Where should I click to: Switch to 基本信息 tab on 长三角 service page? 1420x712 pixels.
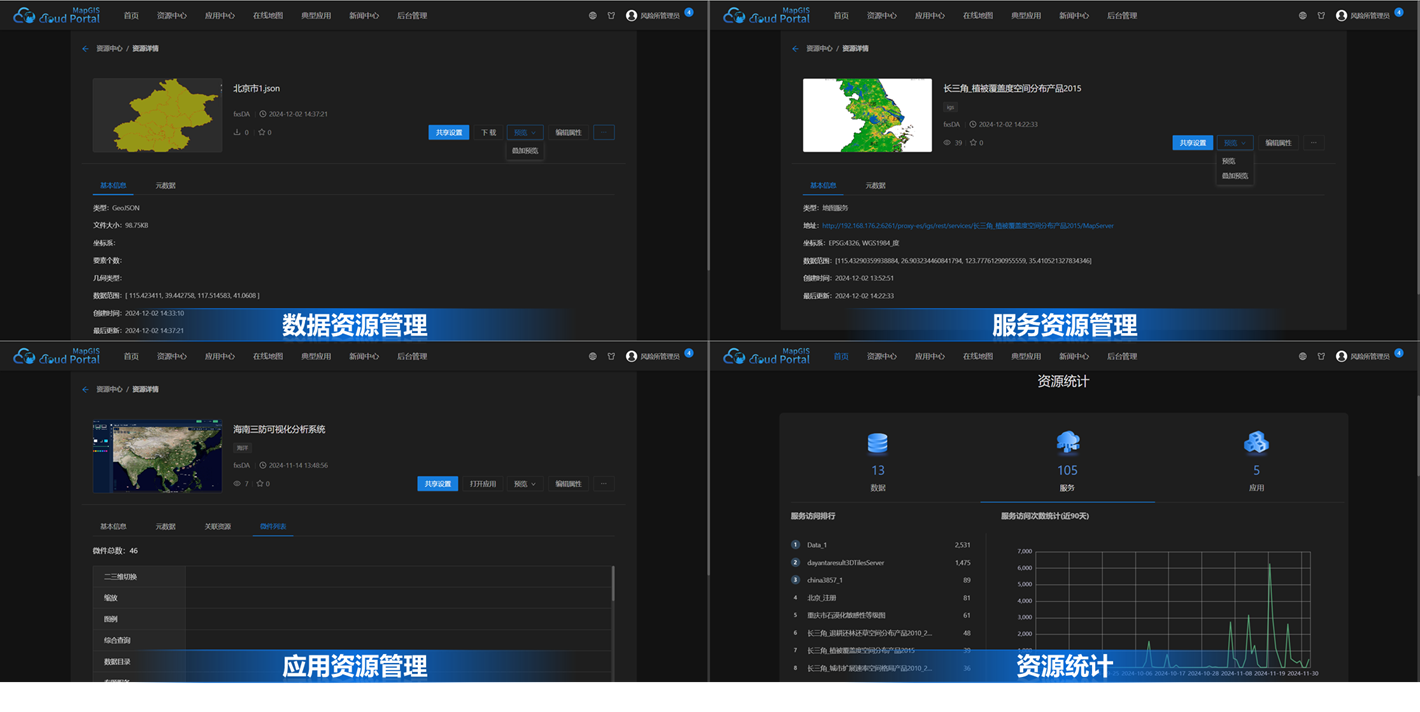[x=823, y=186]
